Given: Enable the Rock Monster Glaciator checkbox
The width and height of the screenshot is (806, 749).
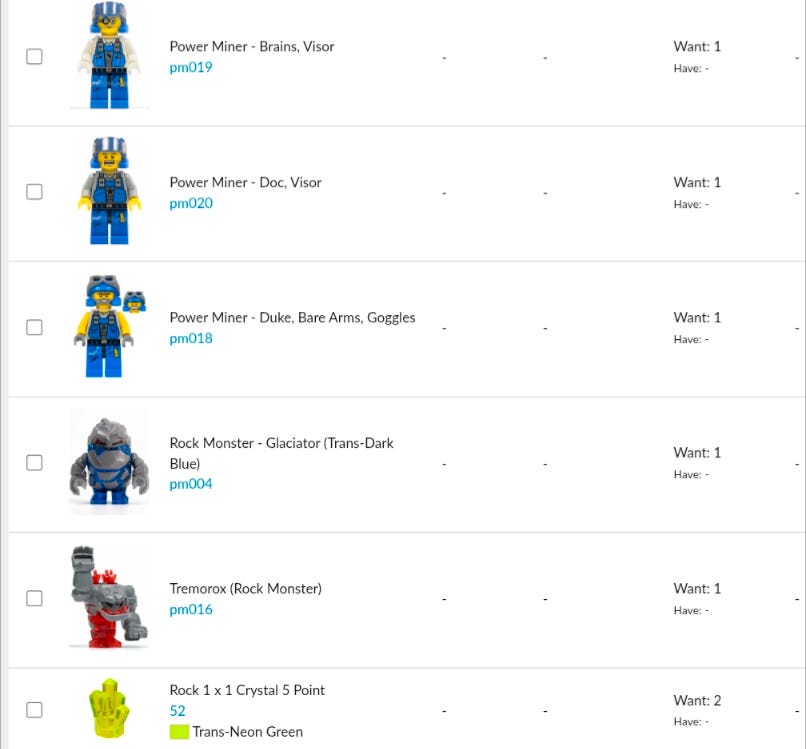Looking at the screenshot, I should click(34, 463).
